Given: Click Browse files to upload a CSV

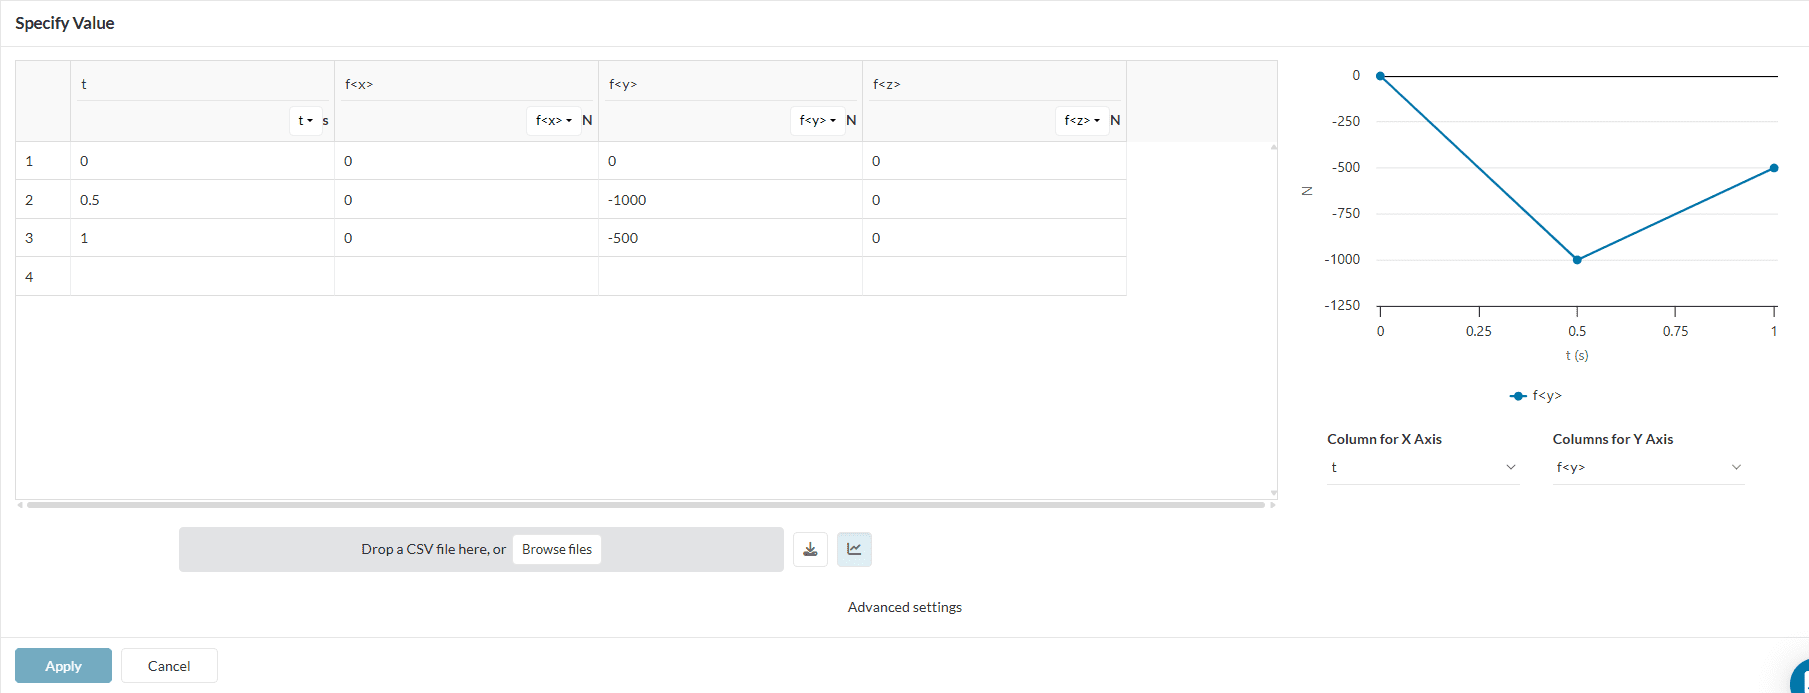Looking at the screenshot, I should tap(556, 549).
